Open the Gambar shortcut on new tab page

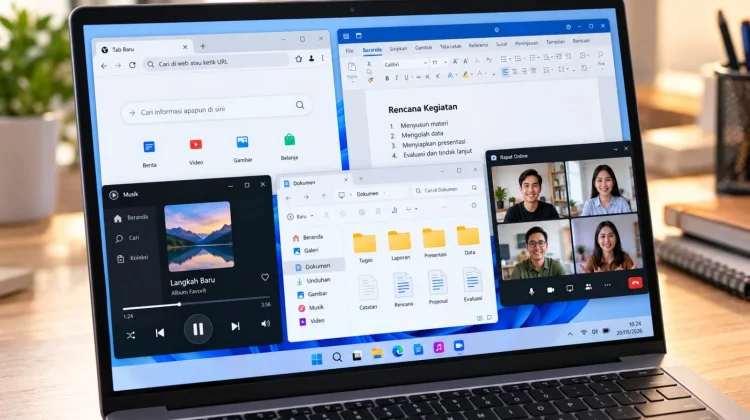[x=243, y=148]
